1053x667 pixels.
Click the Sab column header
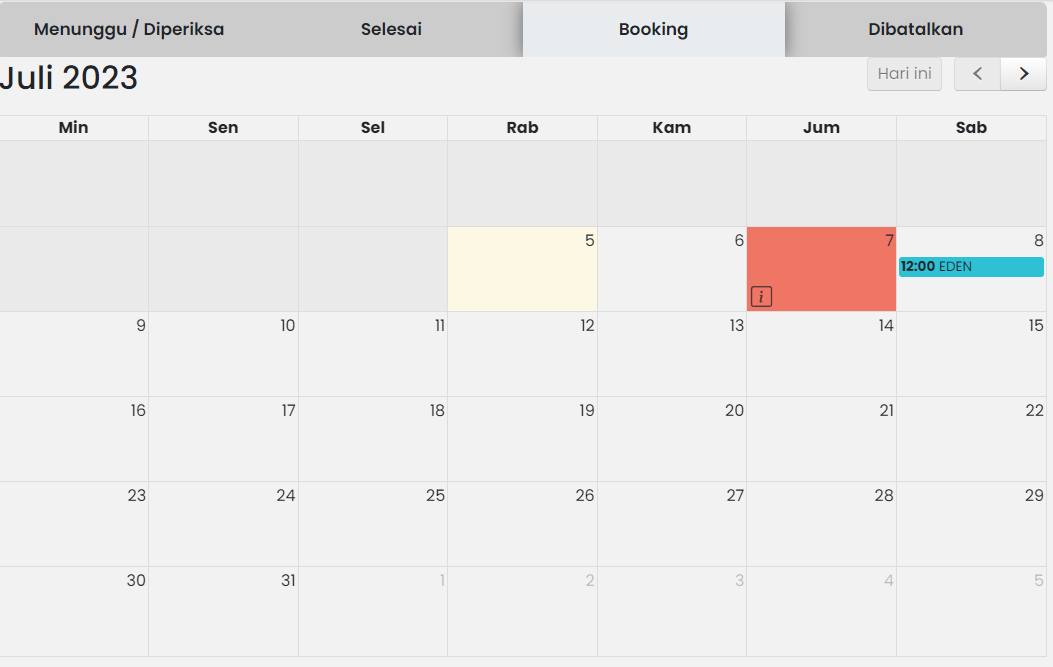(x=970, y=127)
